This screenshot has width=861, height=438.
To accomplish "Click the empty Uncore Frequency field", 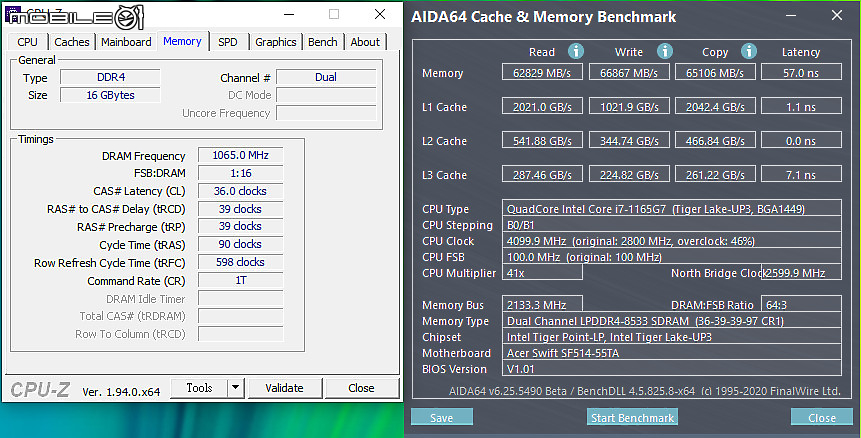I will click(x=326, y=113).
